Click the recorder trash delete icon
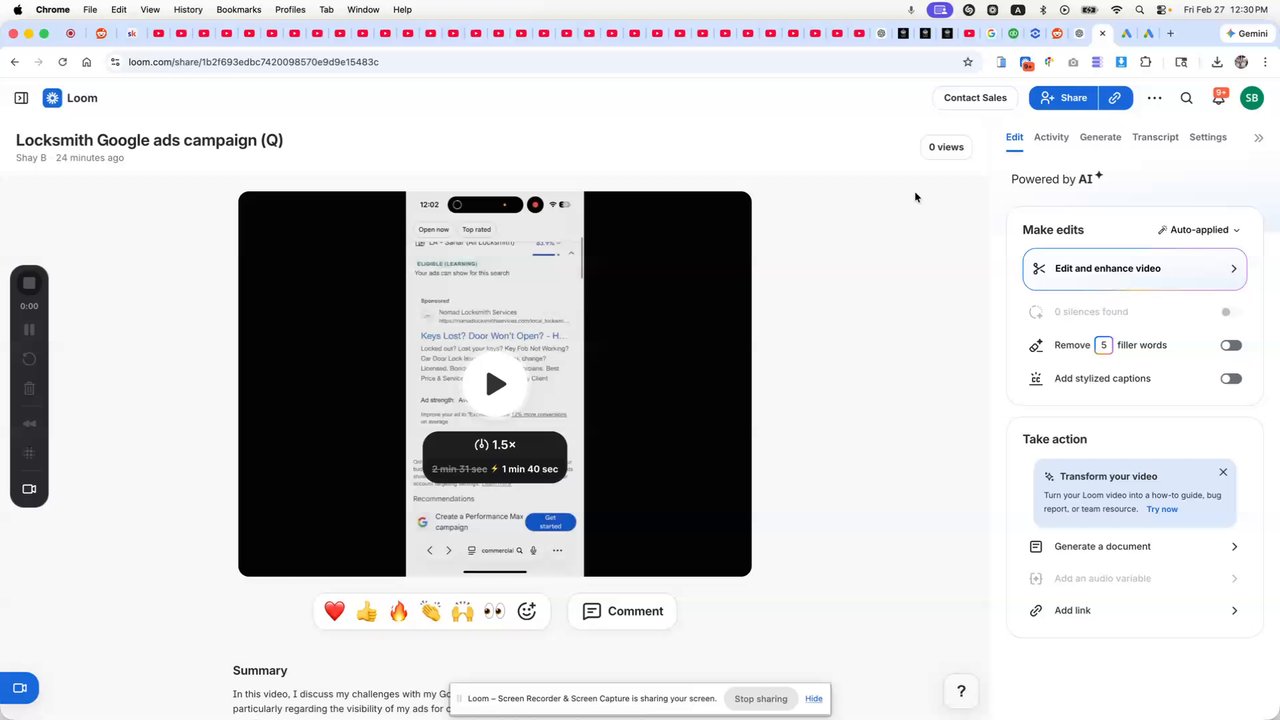1280x720 pixels. click(x=29, y=389)
